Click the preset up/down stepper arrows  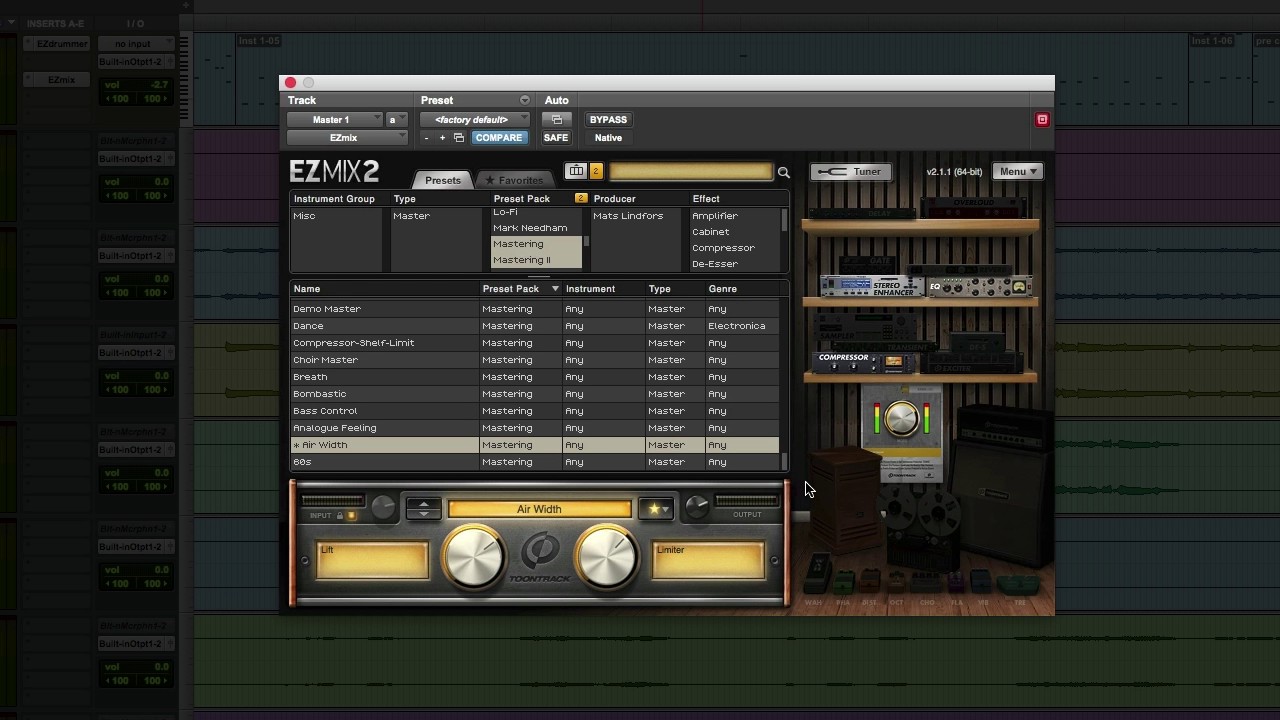pos(424,509)
